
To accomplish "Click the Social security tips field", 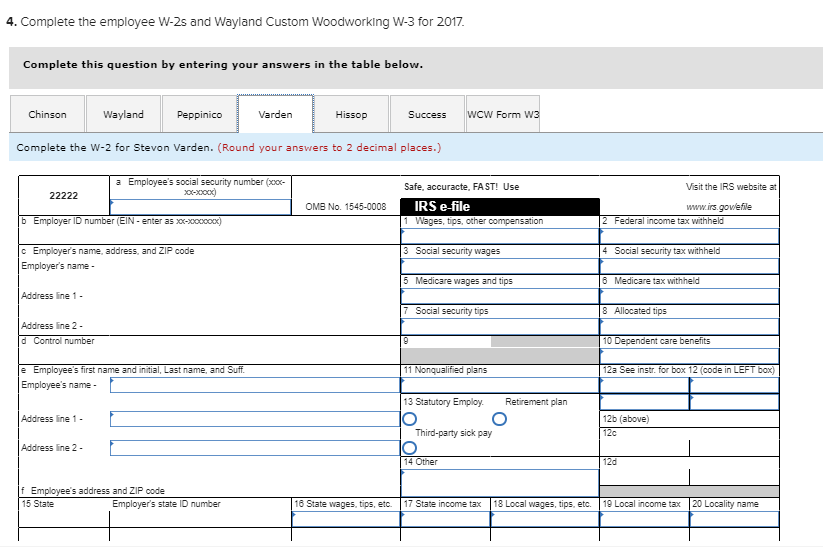I will tap(500, 326).
